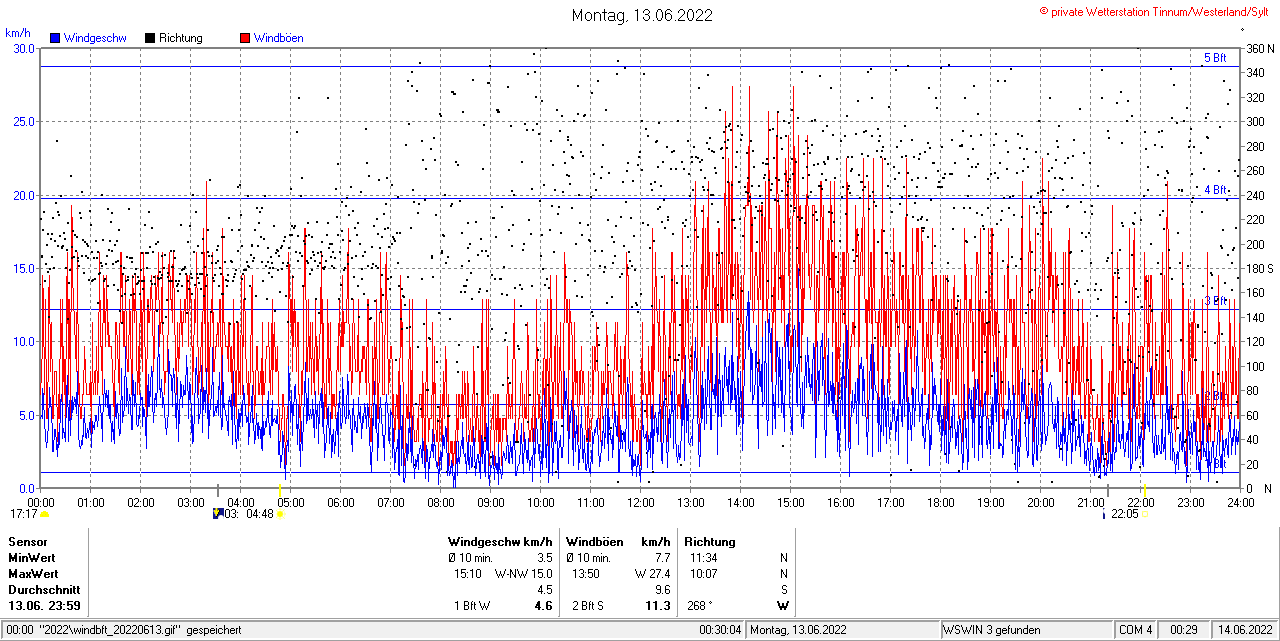This screenshot has width=1280, height=641.
Task: Click the Montag, 13.06.2022 status bar panel
Action: pyautogui.click(x=844, y=630)
